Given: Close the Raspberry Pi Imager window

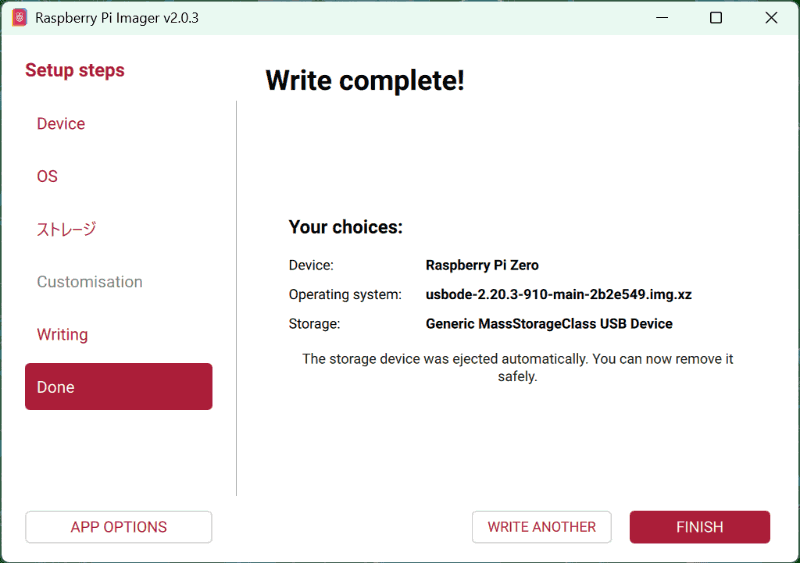Looking at the screenshot, I should 771,18.
